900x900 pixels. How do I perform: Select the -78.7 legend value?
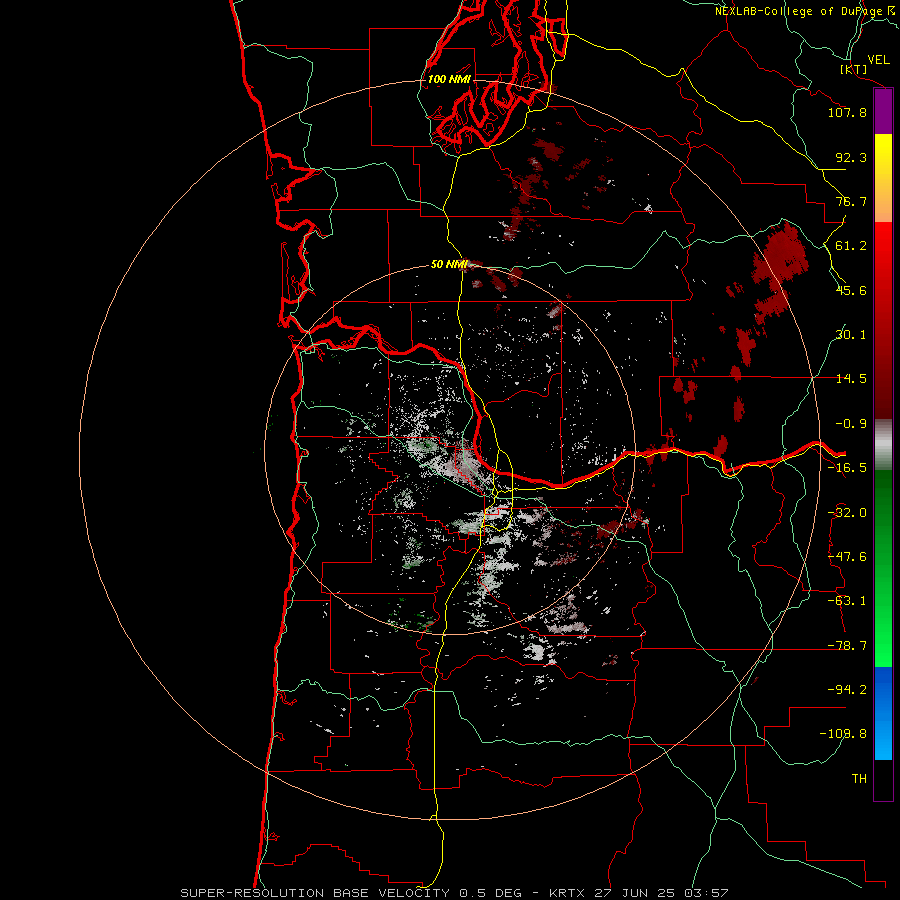click(x=847, y=646)
